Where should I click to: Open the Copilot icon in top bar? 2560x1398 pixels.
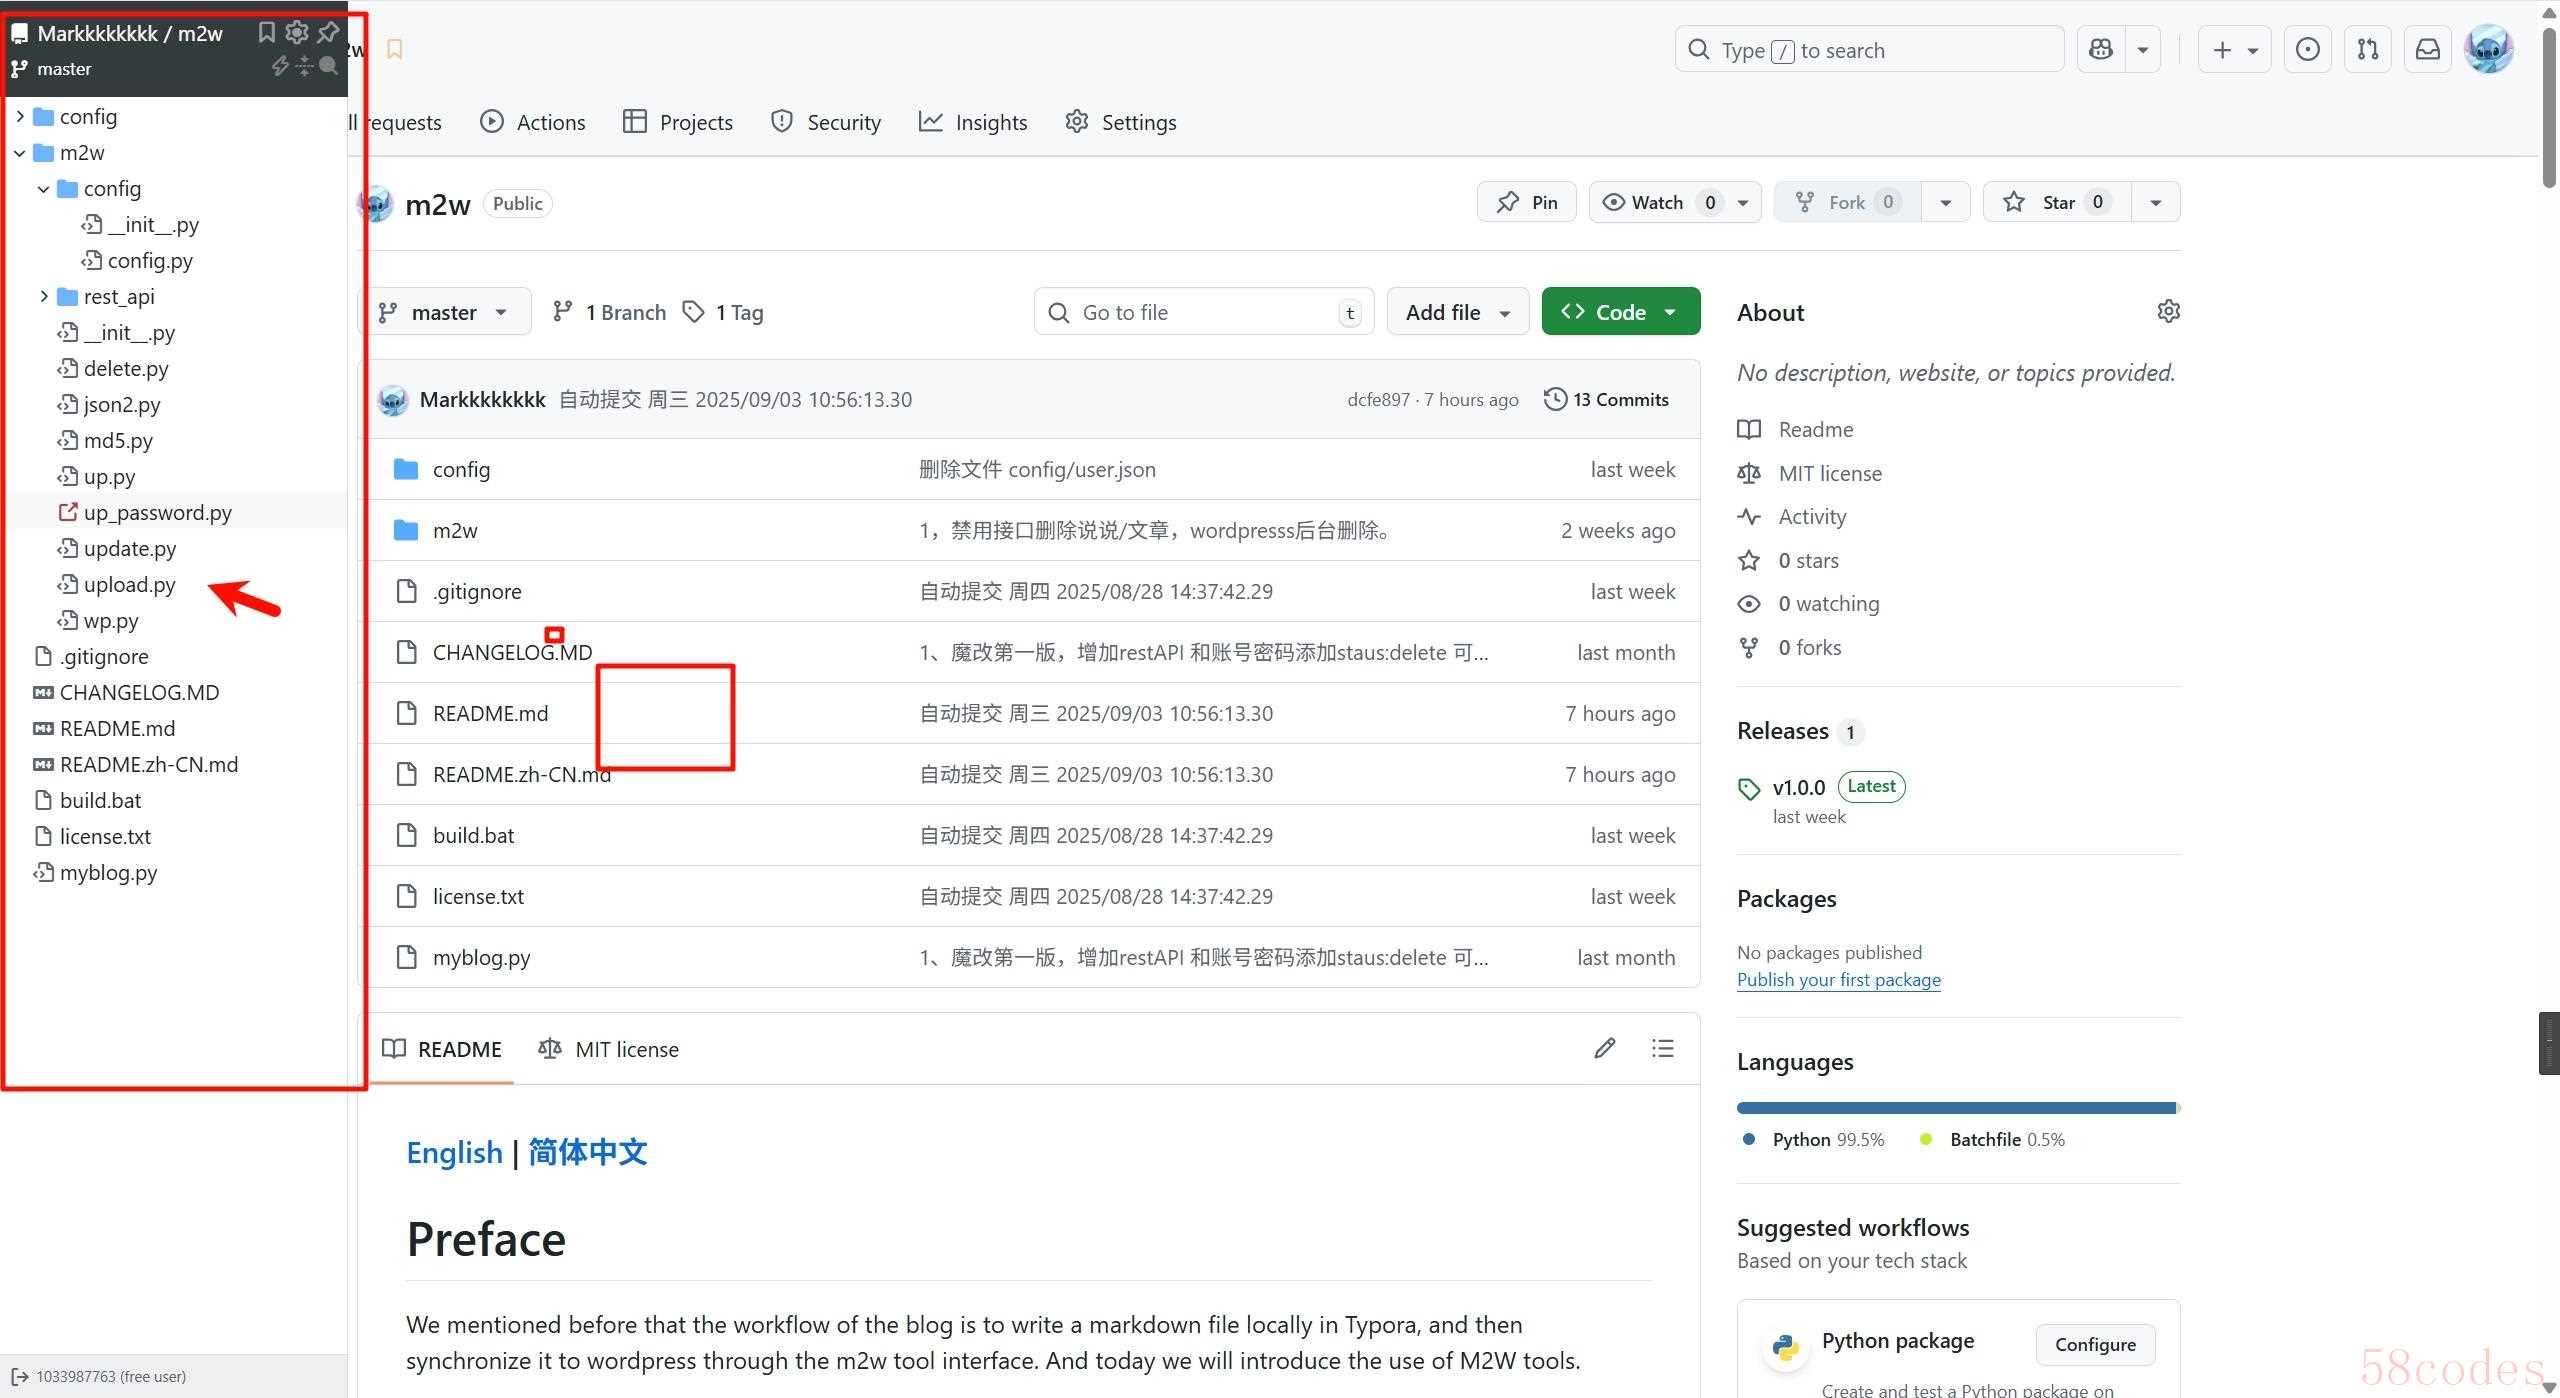tap(2101, 49)
